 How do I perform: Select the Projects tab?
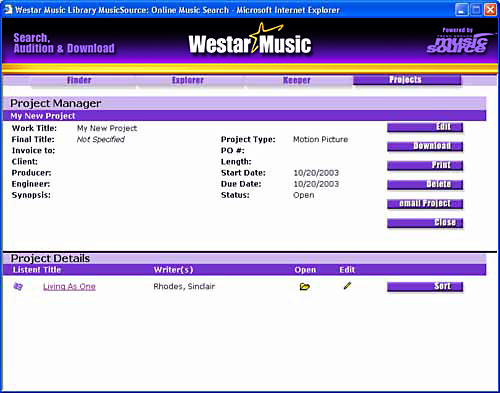pyautogui.click(x=407, y=80)
